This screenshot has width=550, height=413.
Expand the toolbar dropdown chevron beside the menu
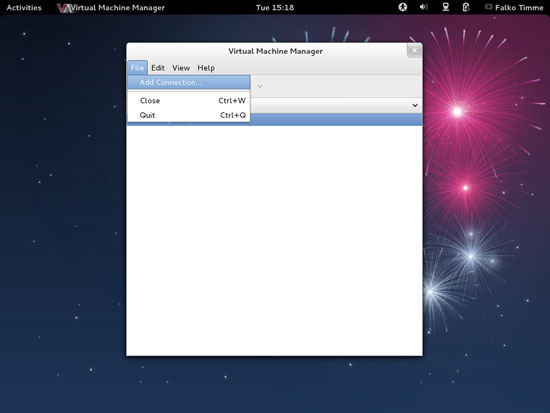click(x=260, y=86)
